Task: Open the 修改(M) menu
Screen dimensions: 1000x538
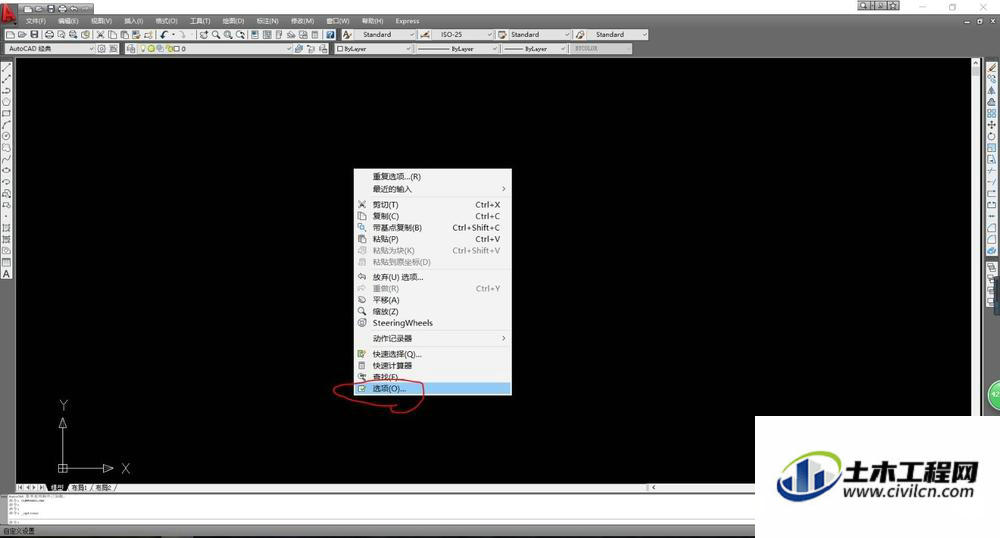Action: (x=302, y=21)
